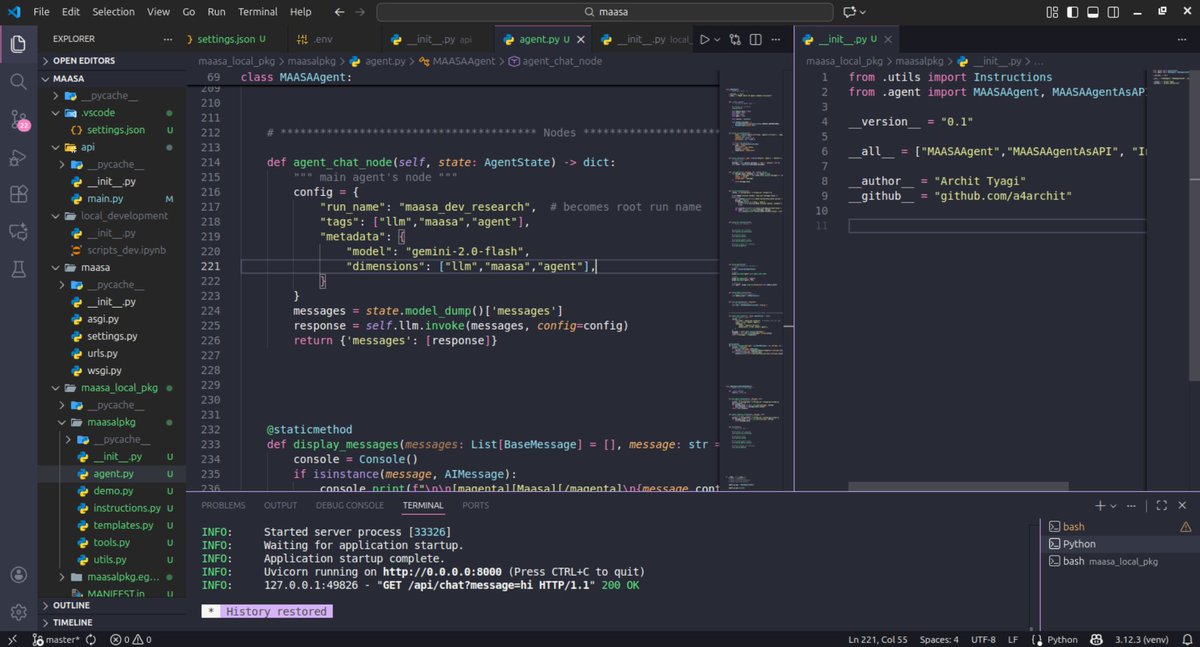Open Copilot status icon in status bar
Screen dimensions: 1200x647
click(x=1095, y=639)
